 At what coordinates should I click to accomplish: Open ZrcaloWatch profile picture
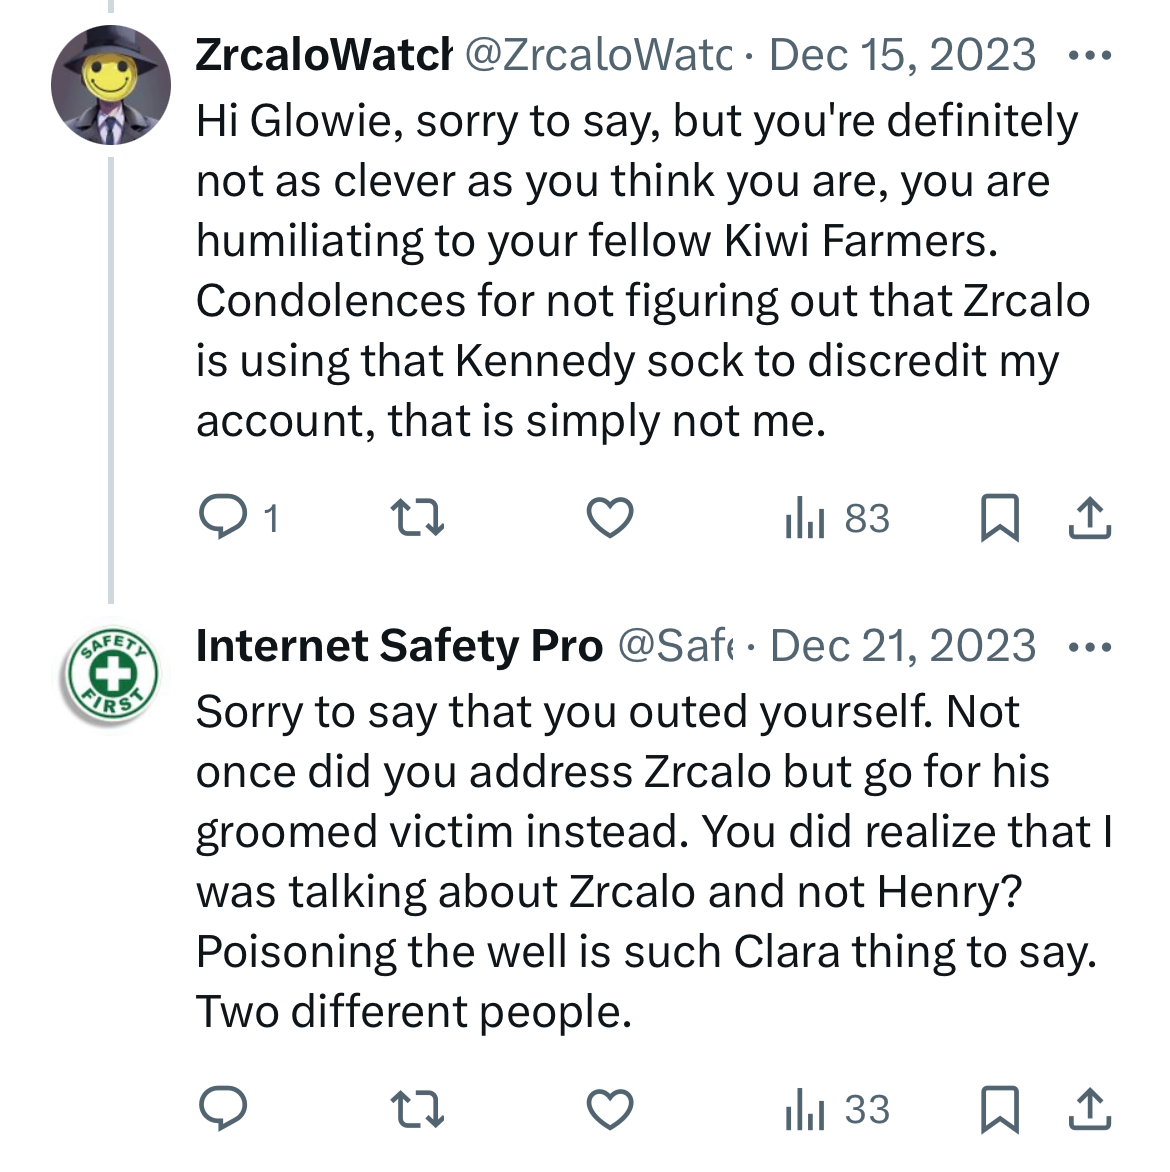click(111, 85)
